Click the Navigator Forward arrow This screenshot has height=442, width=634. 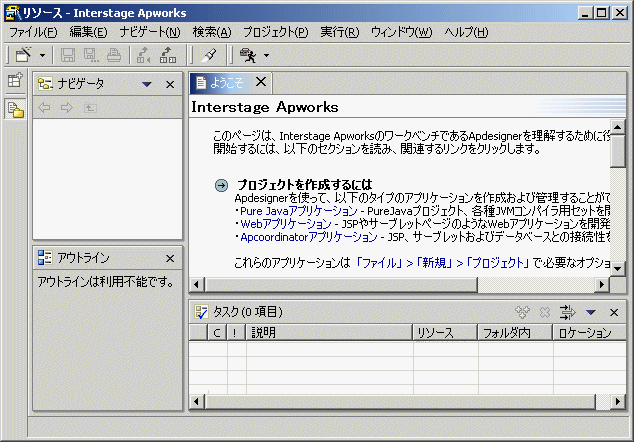[x=67, y=108]
